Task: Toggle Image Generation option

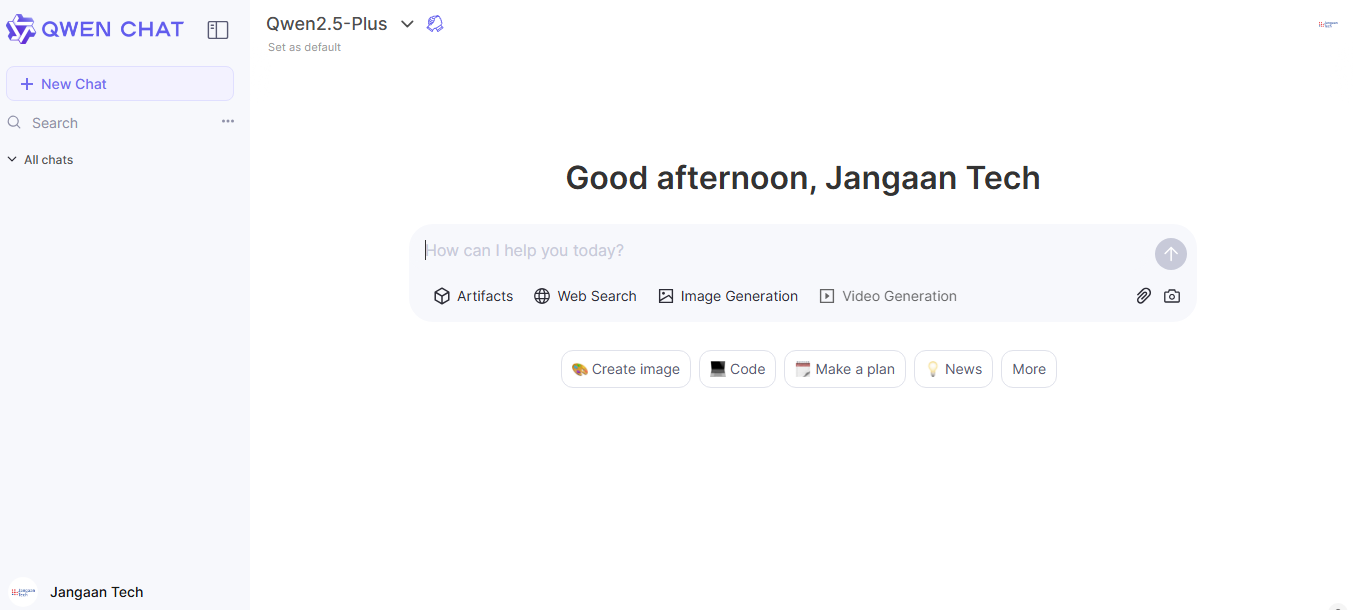Action: (728, 296)
